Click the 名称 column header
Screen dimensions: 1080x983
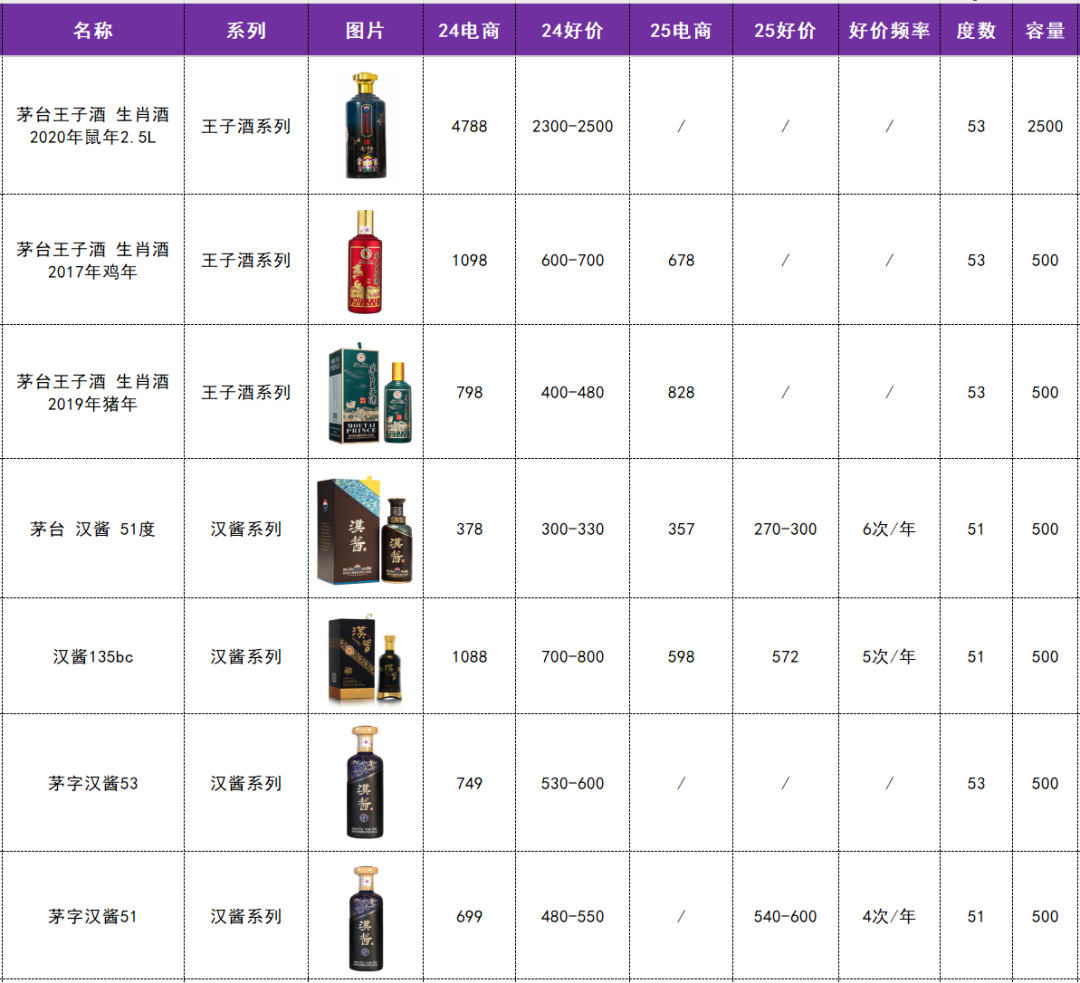(x=93, y=30)
